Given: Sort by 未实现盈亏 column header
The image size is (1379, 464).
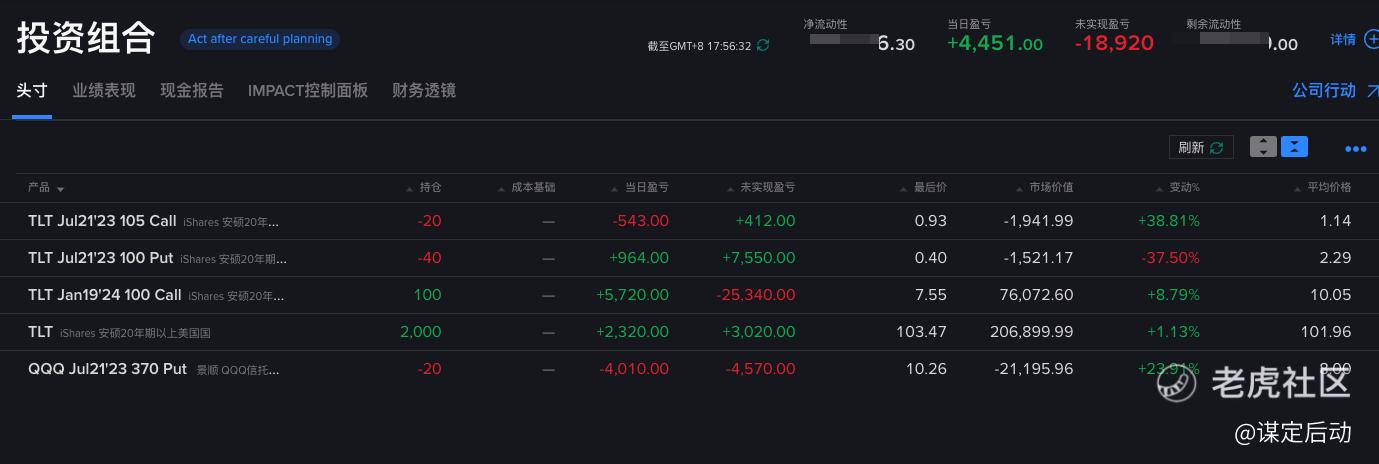Looking at the screenshot, I should pyautogui.click(x=767, y=187).
